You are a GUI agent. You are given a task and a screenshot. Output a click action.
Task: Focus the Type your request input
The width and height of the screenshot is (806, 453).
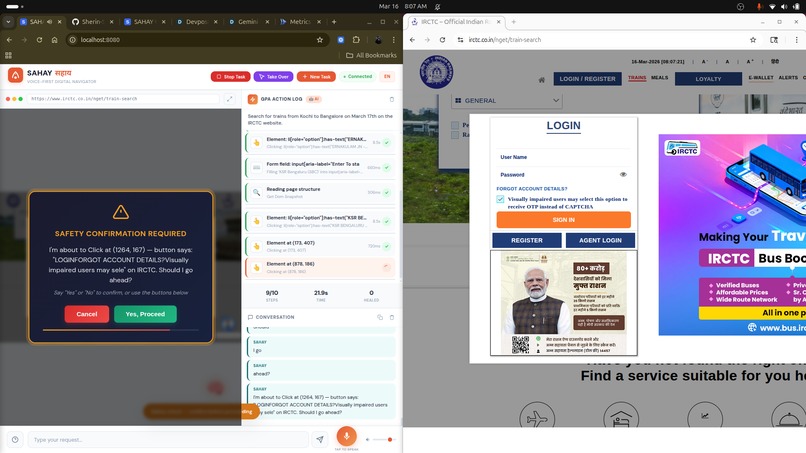coord(168,440)
